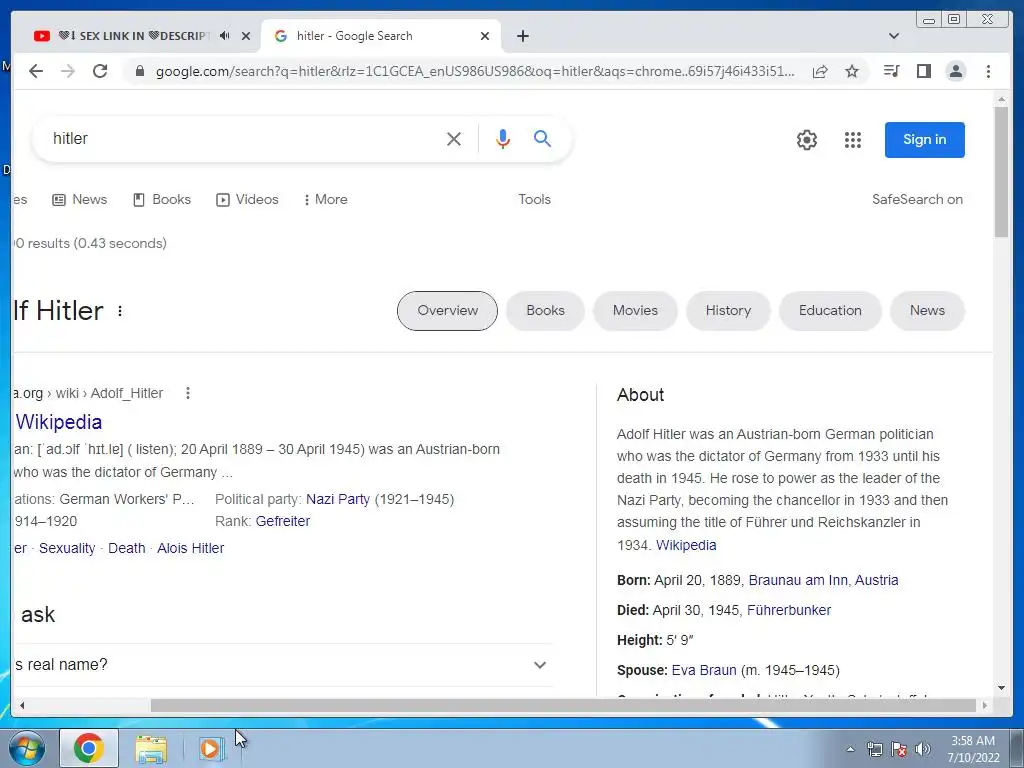1024x768 pixels.
Task: Click the Sign in button
Action: point(924,140)
